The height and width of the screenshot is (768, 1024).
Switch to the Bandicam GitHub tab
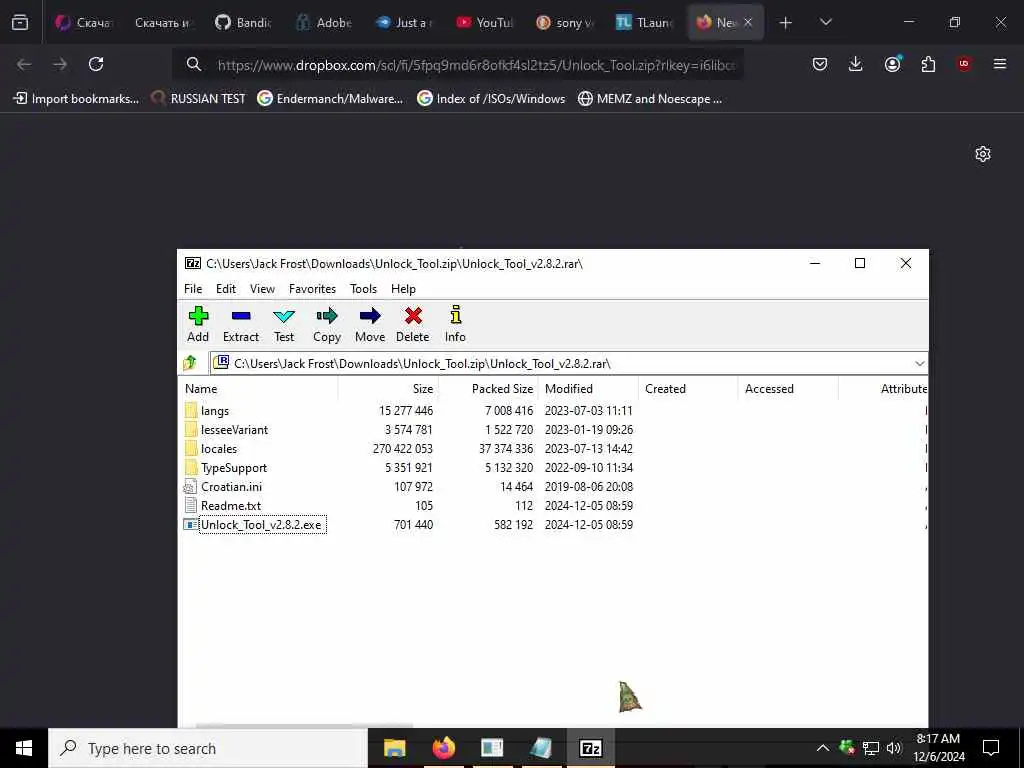244,23
